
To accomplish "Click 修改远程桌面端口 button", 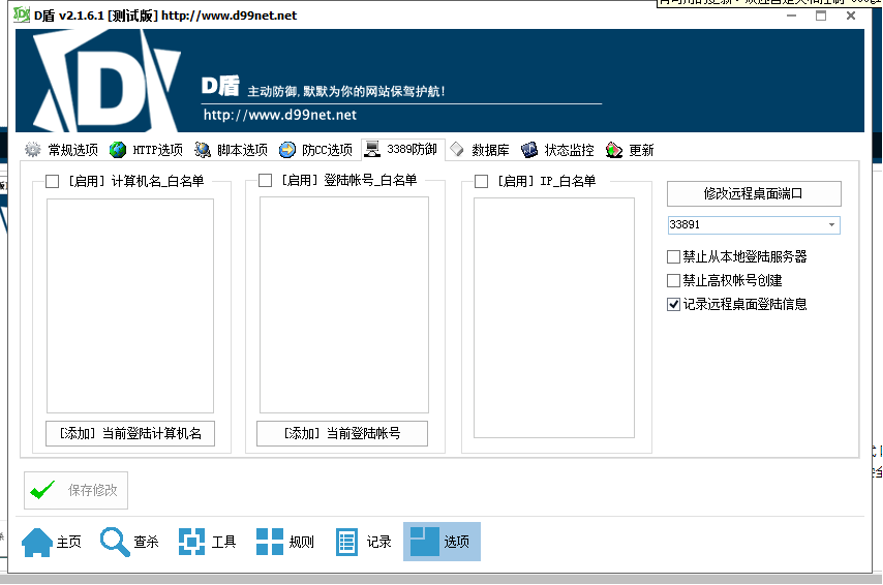I will 754,194.
